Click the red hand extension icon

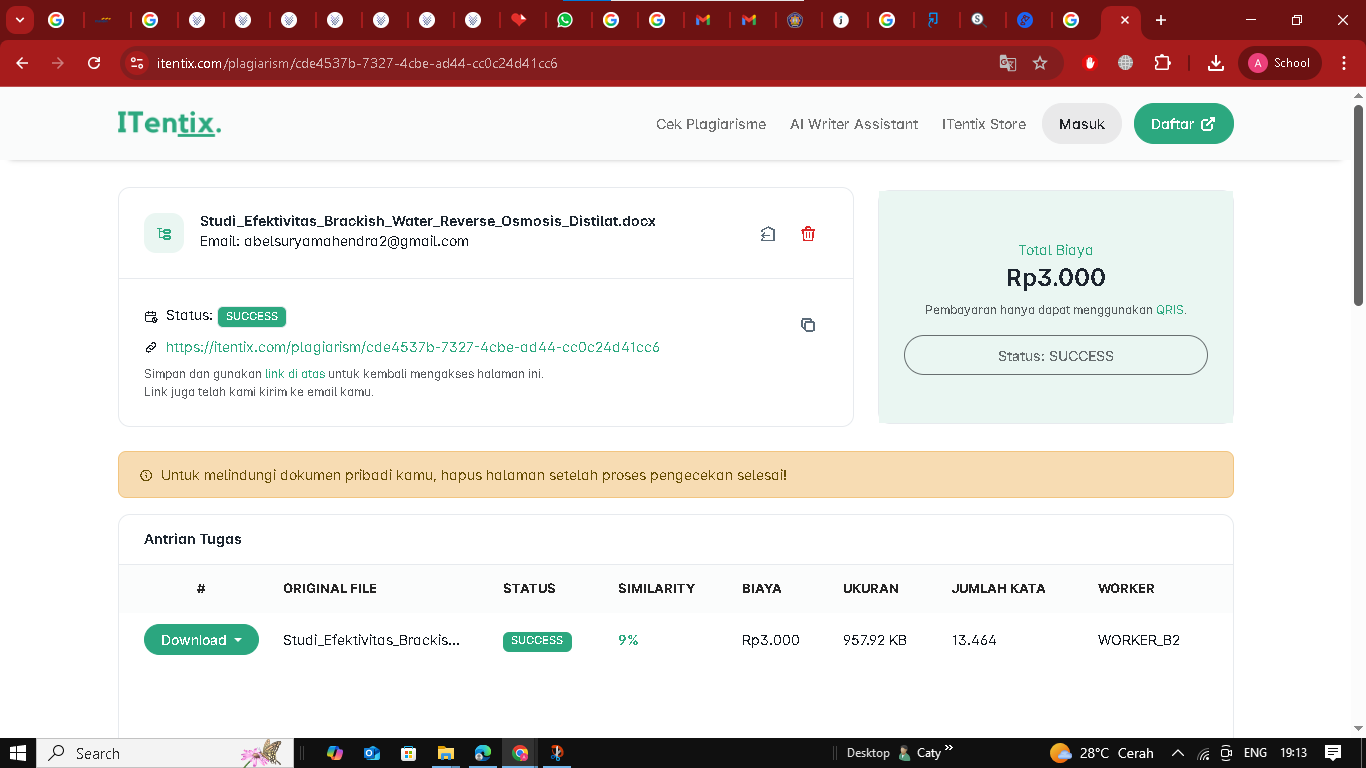click(1090, 63)
